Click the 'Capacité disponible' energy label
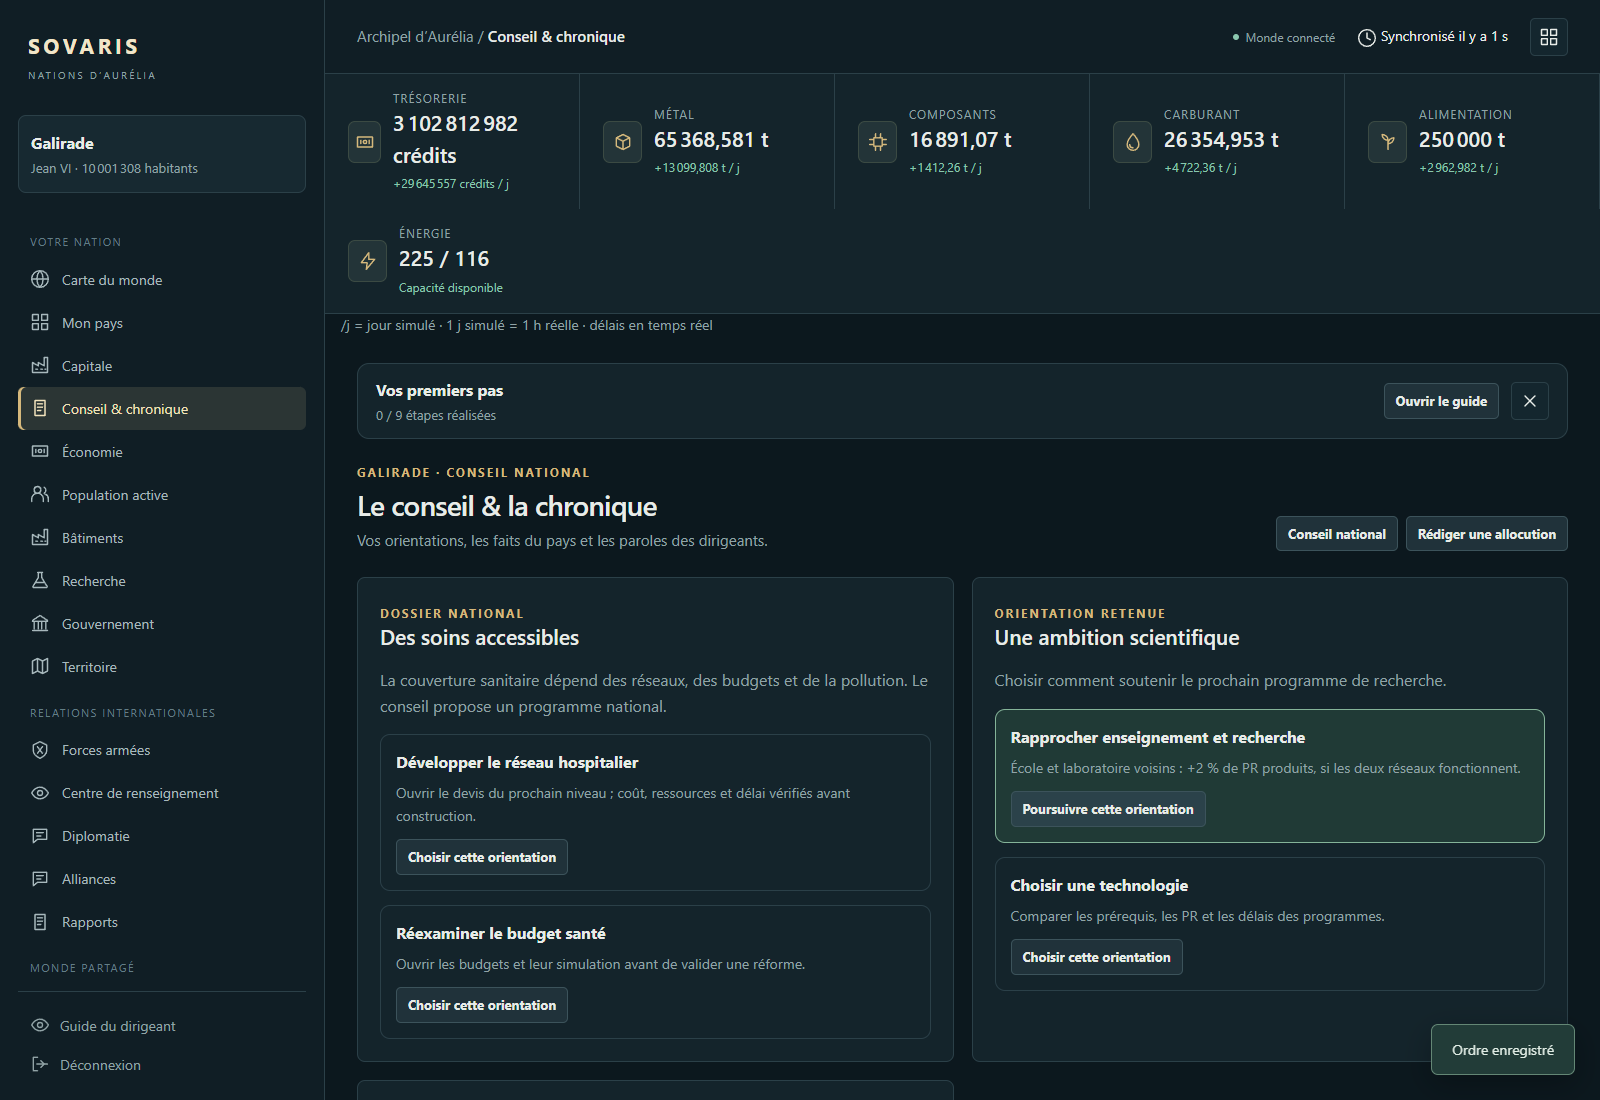Image resolution: width=1600 pixels, height=1100 pixels. 451,288
